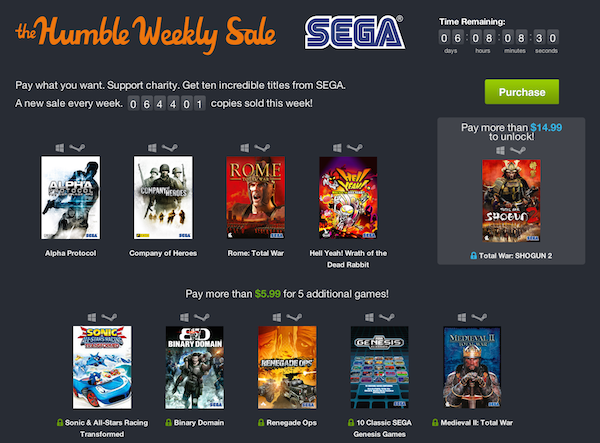The width and height of the screenshot is (600, 443).
Task: Click lock icon beside Binary Domain title
Action: tap(168, 423)
